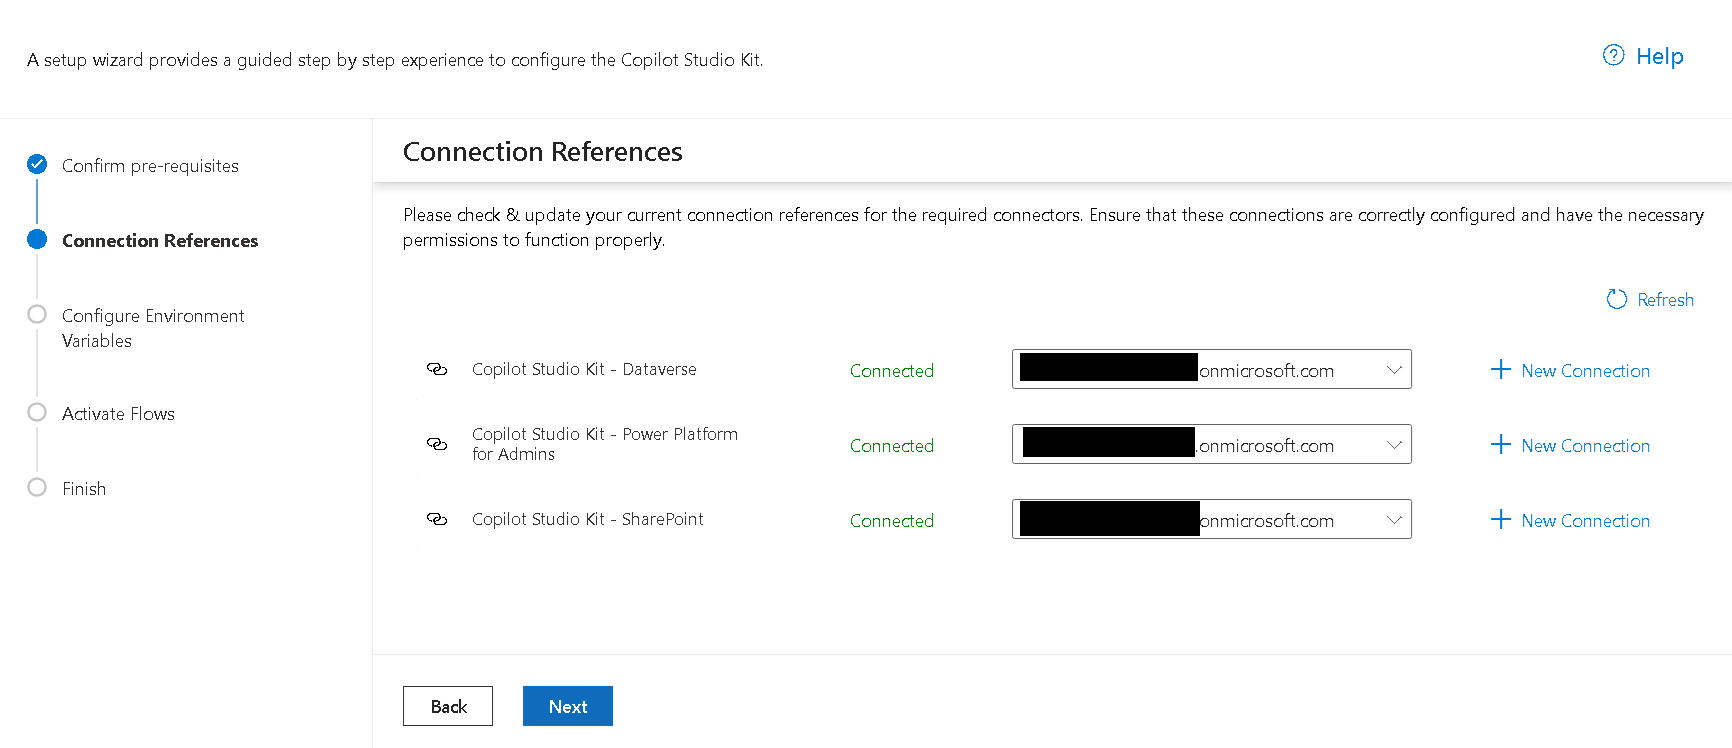
Task: Click the step circle for Configure Environment Variables
Action: tap(37, 314)
